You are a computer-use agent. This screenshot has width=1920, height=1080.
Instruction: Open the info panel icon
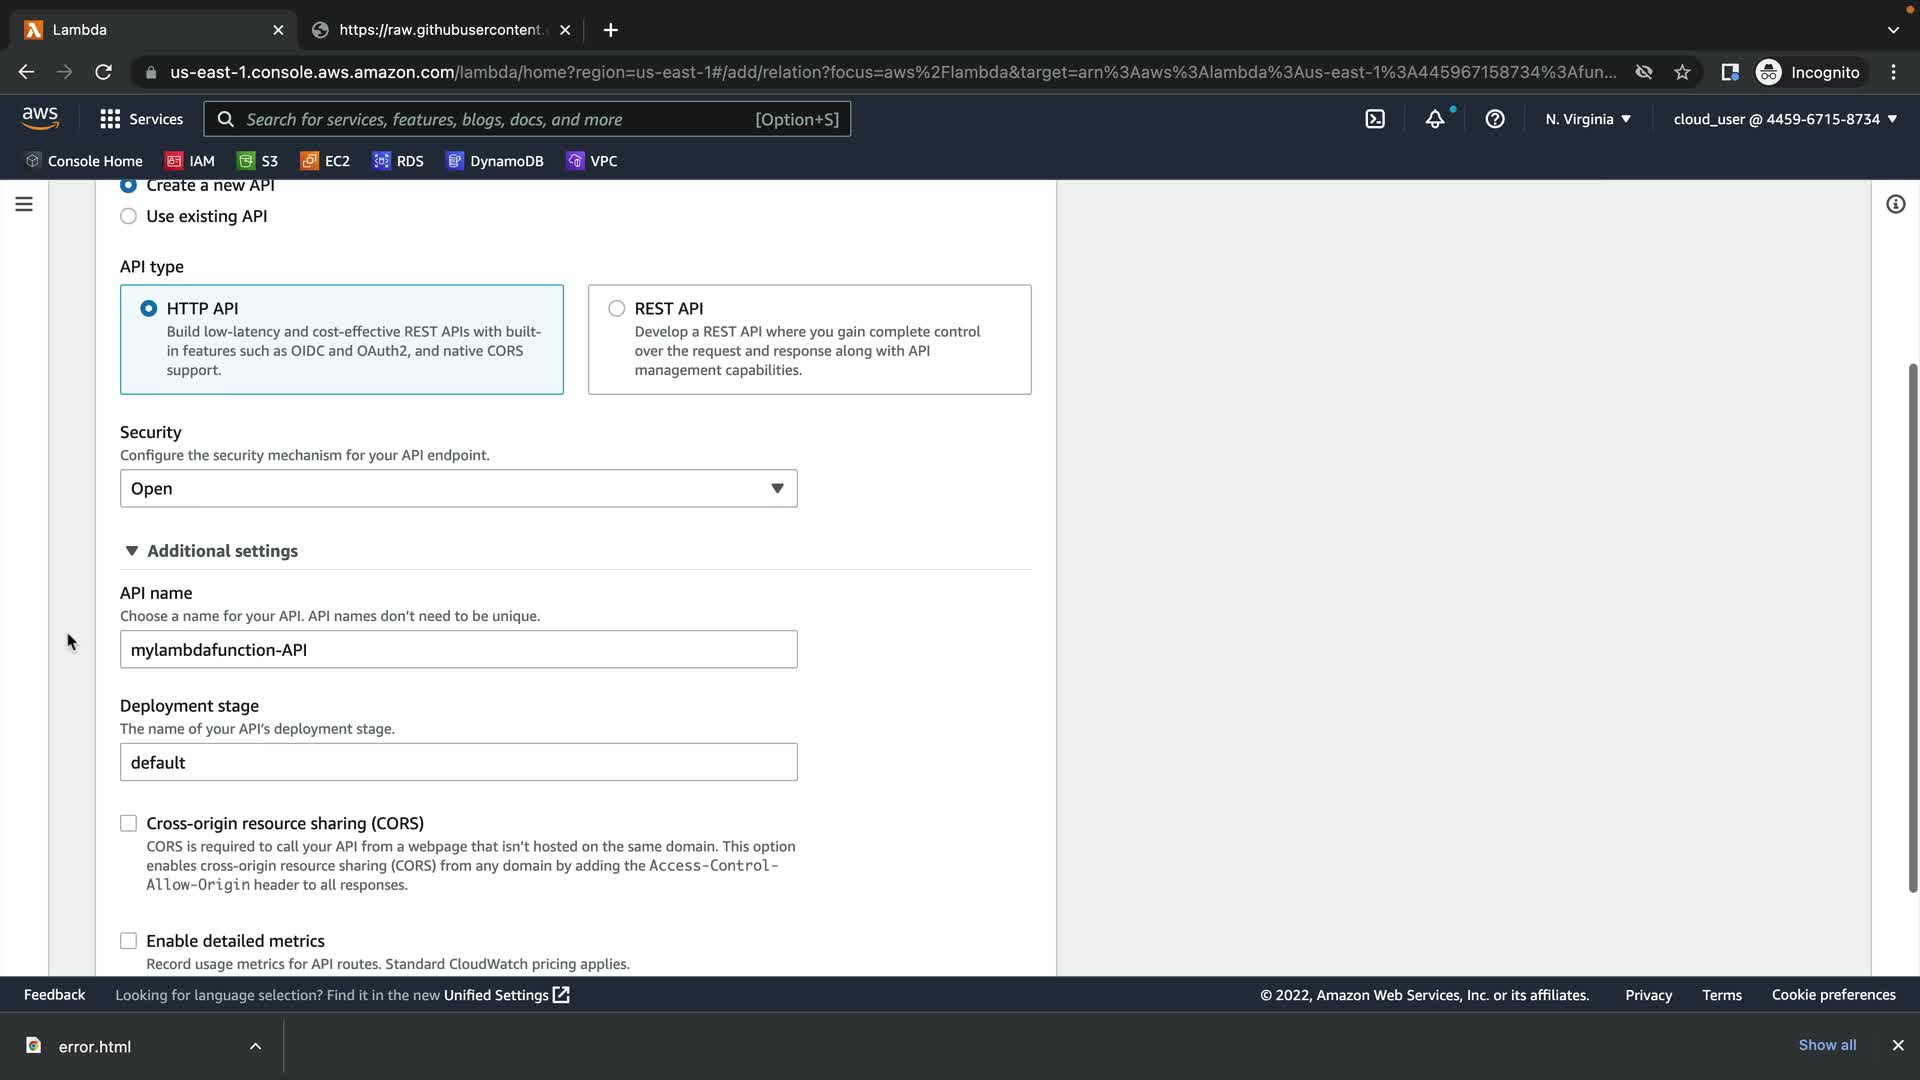click(1895, 204)
